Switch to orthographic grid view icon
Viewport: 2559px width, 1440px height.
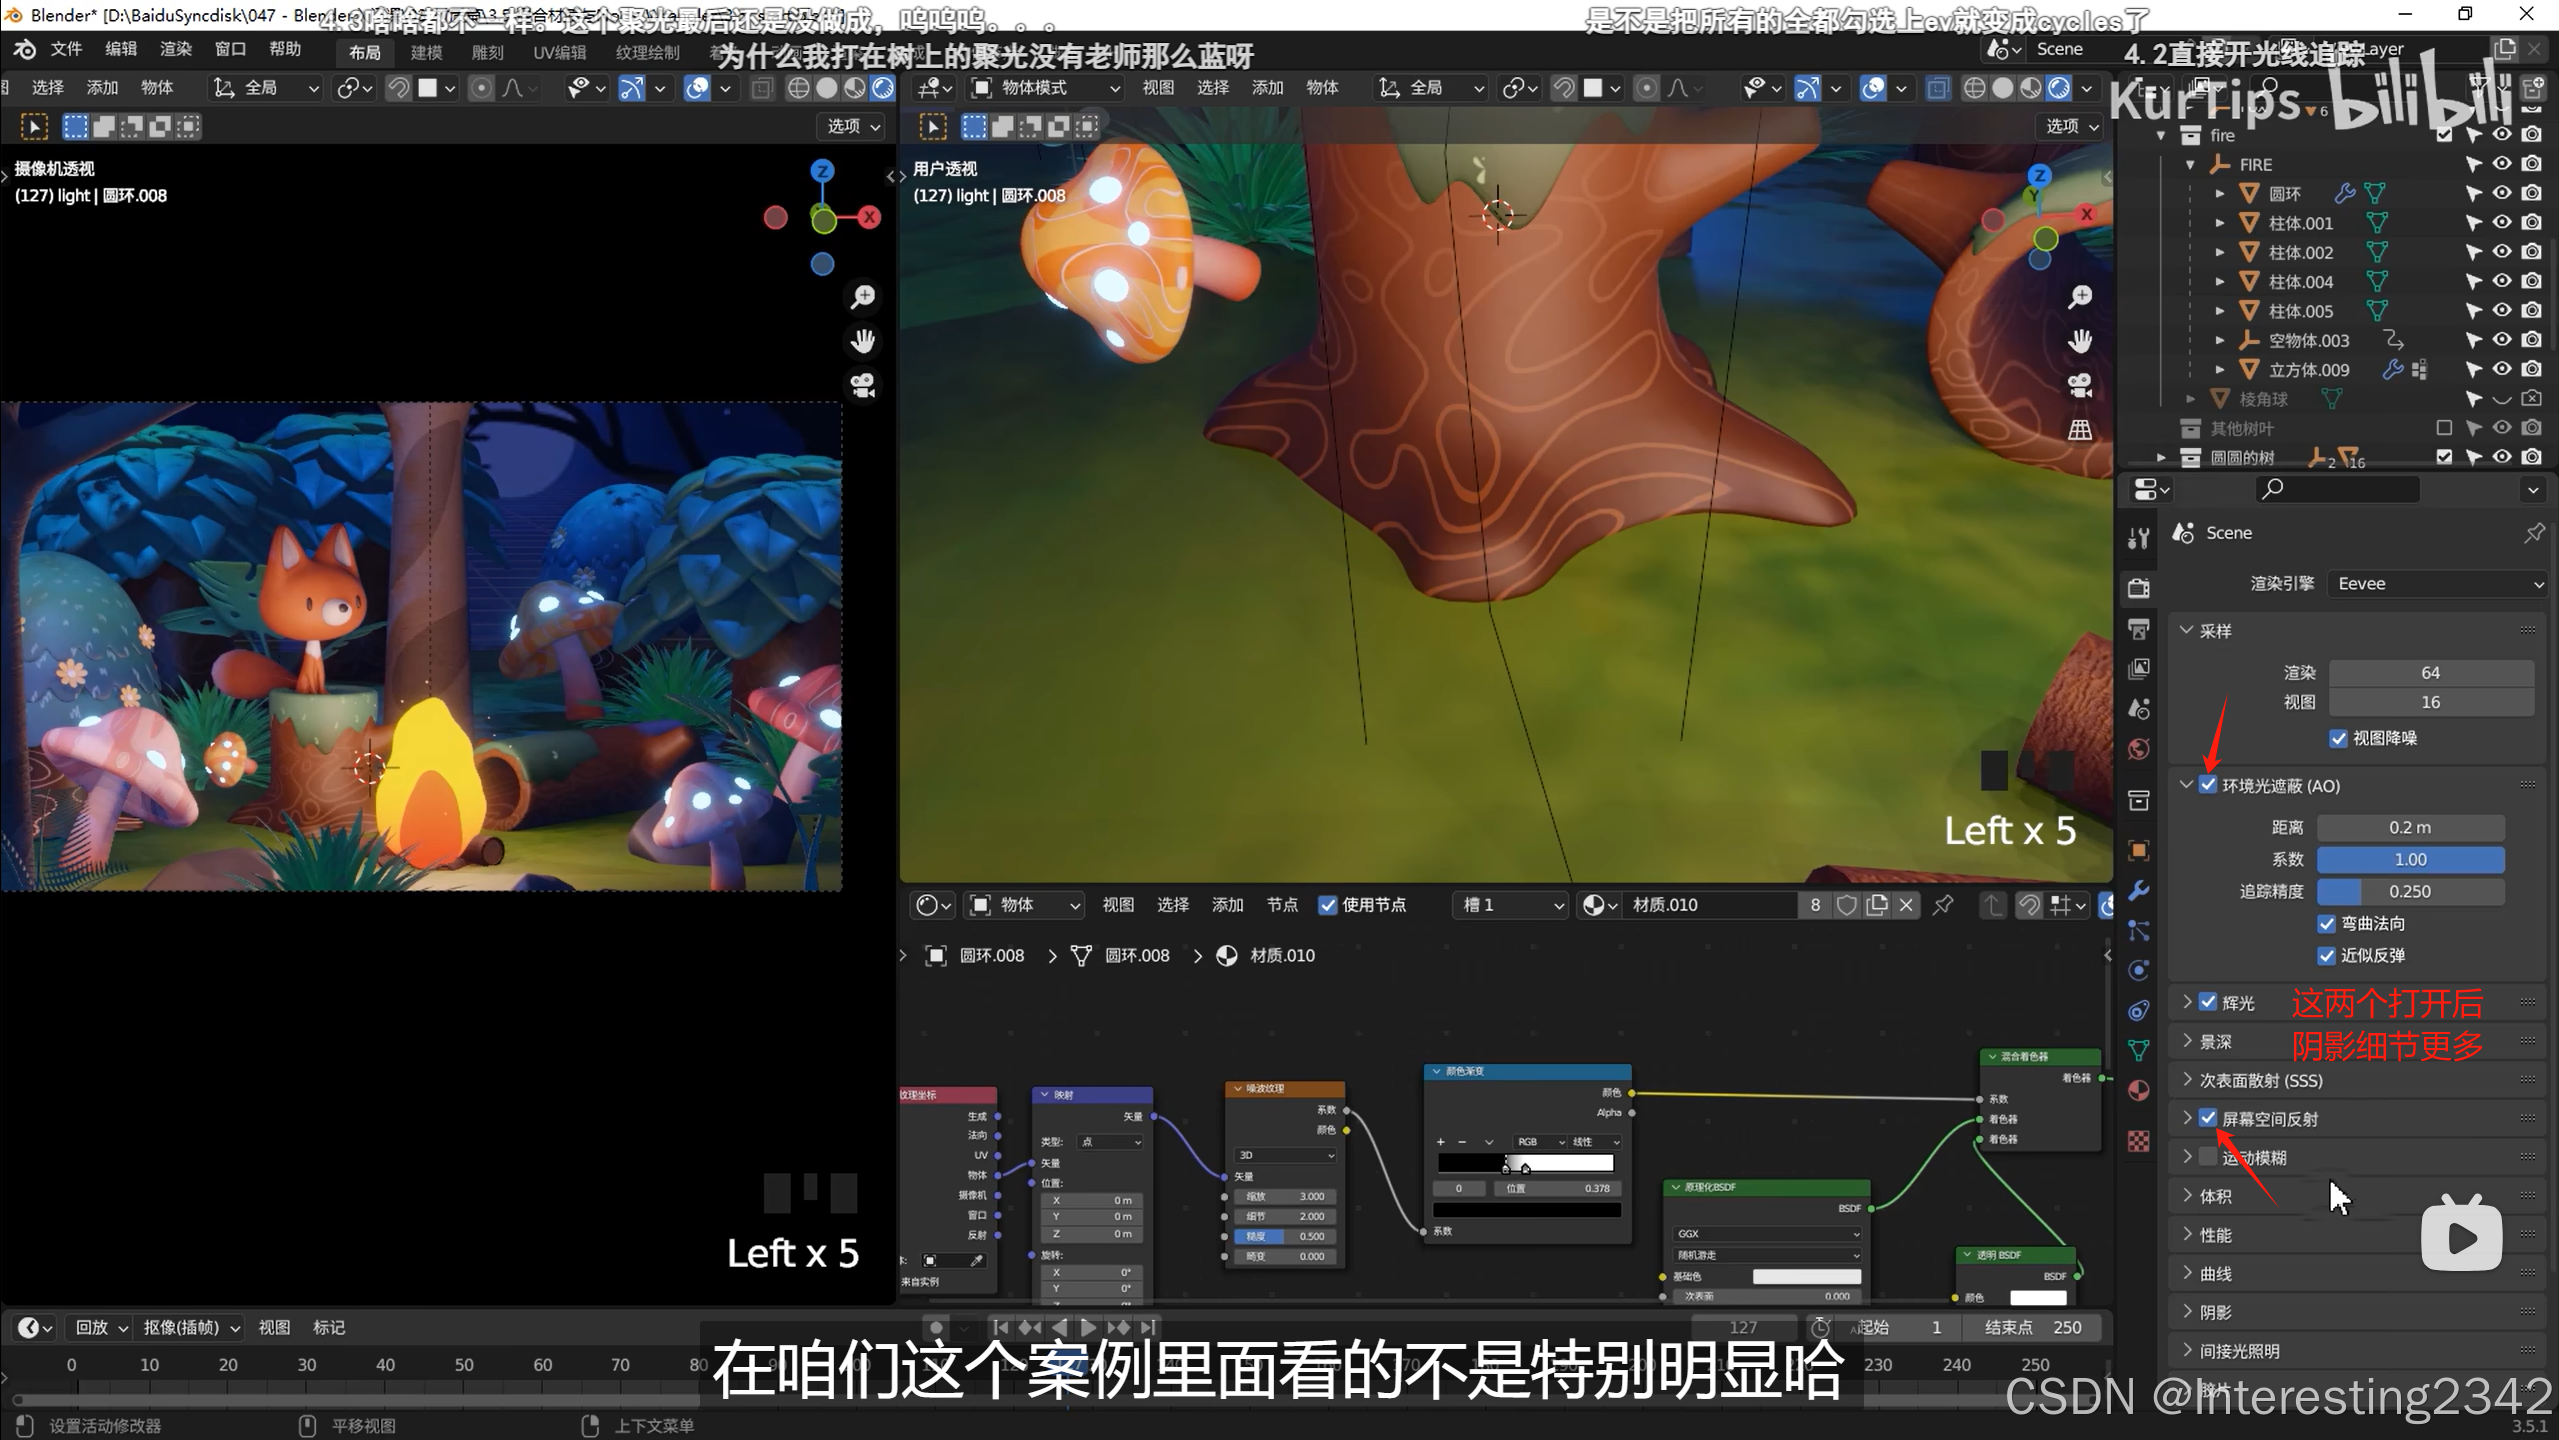tap(2080, 430)
